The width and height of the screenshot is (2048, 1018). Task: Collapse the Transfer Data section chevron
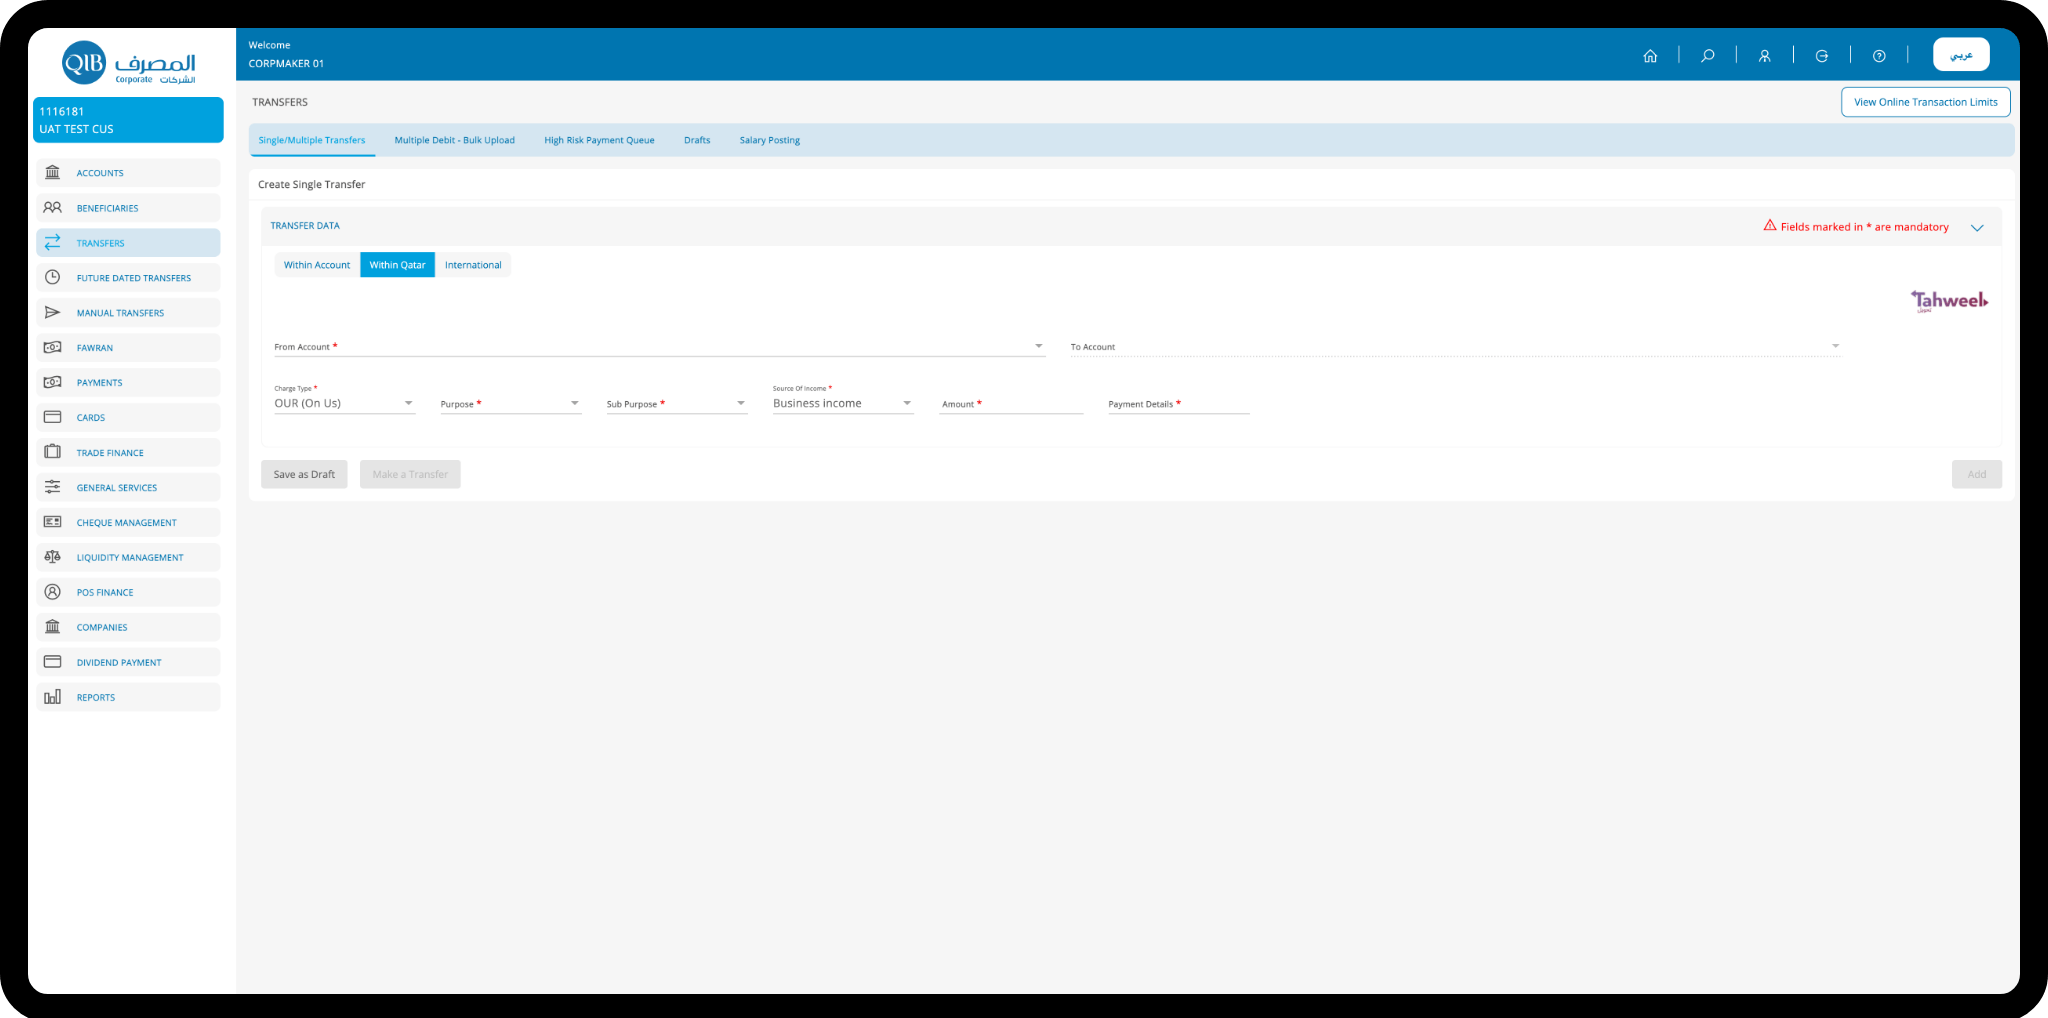[1977, 228]
